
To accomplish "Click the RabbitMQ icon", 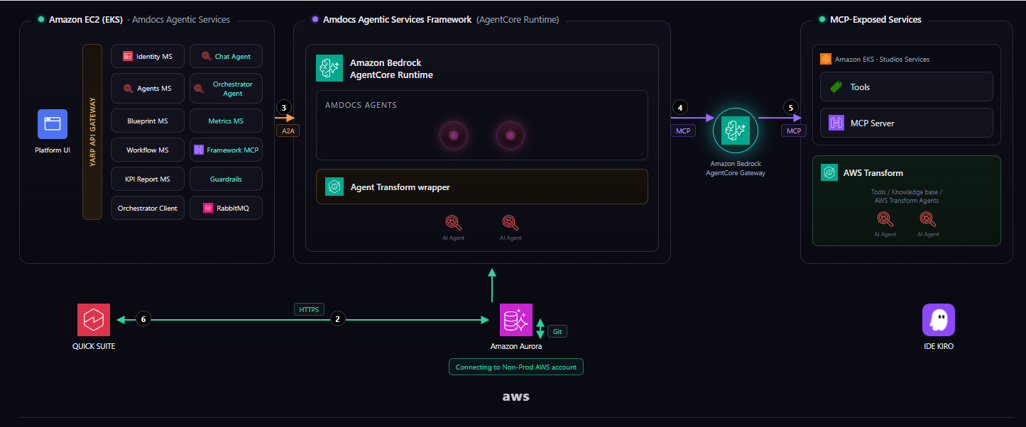I will pos(208,208).
